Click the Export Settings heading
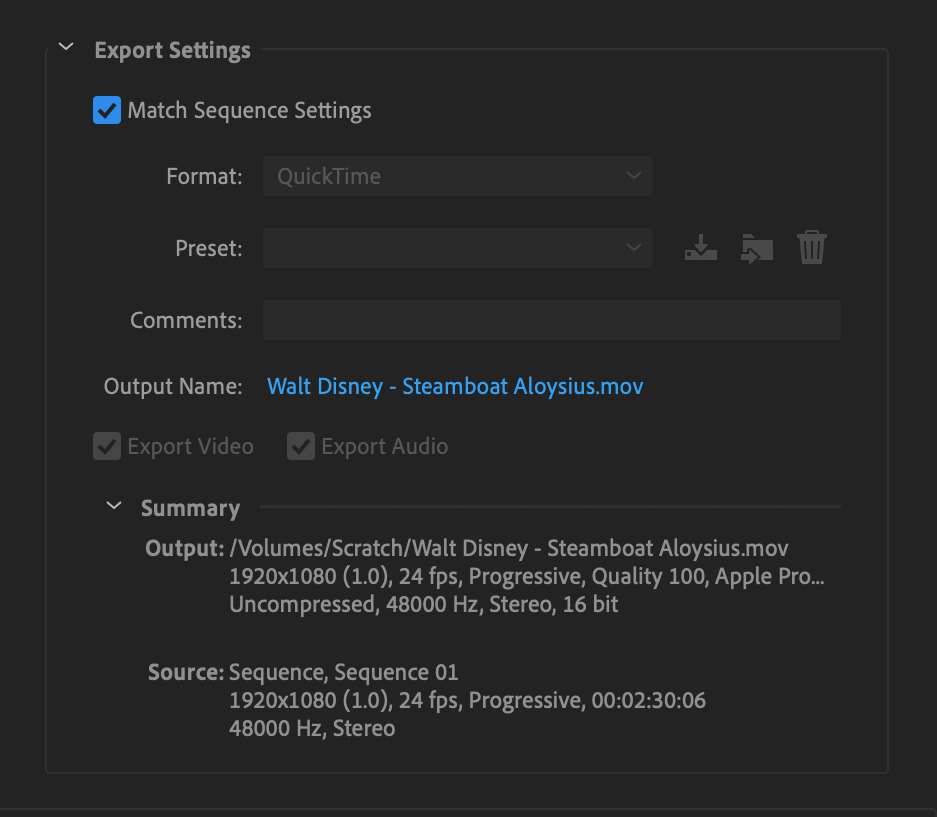 (172, 50)
